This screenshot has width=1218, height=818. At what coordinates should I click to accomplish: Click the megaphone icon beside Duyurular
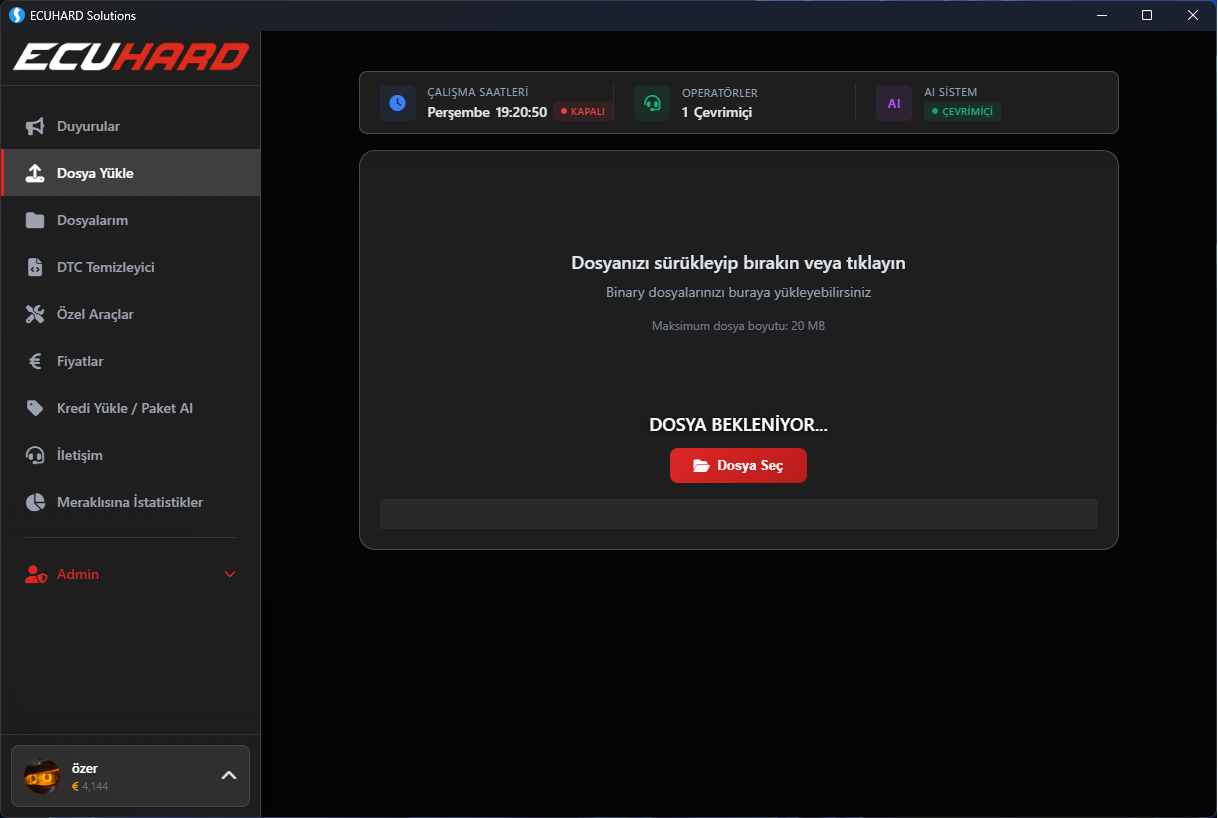coord(35,127)
